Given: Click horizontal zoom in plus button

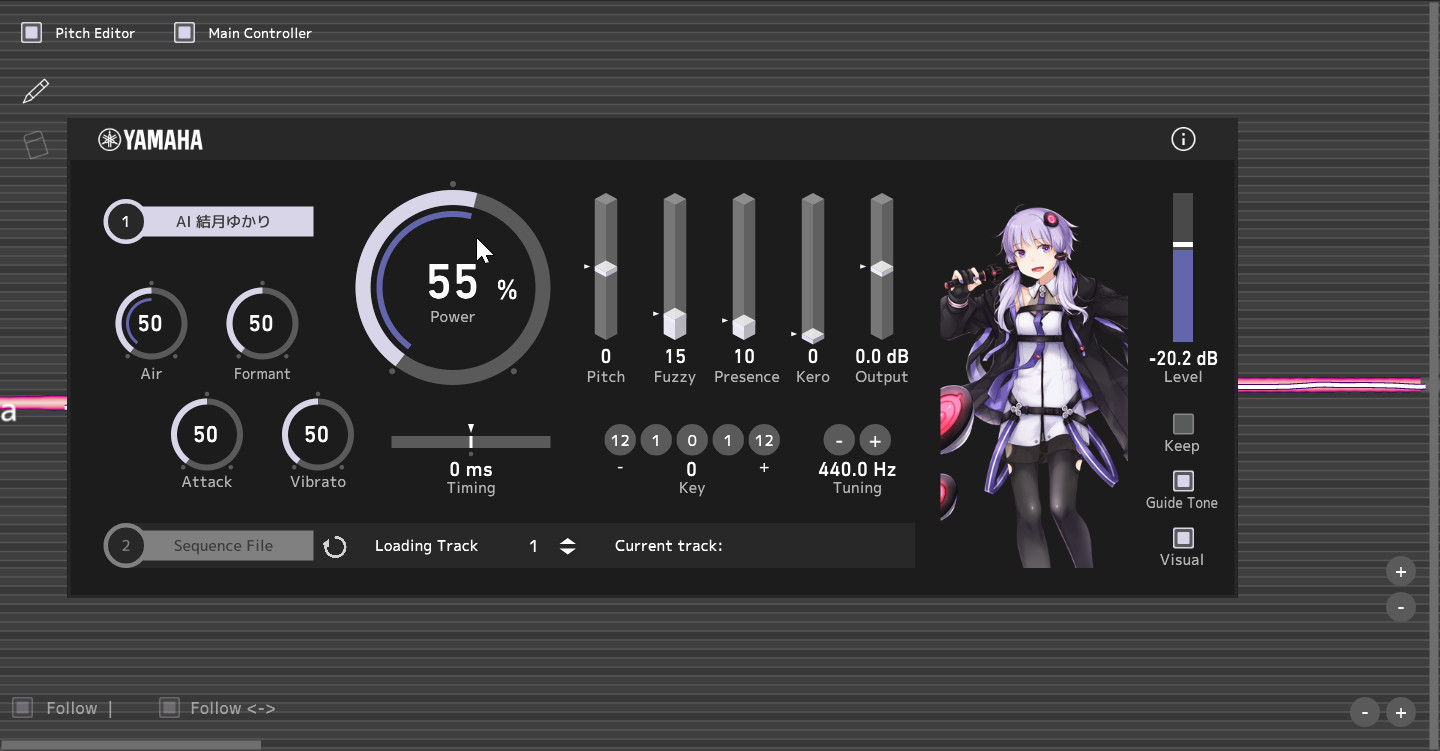Looking at the screenshot, I should point(1401,712).
